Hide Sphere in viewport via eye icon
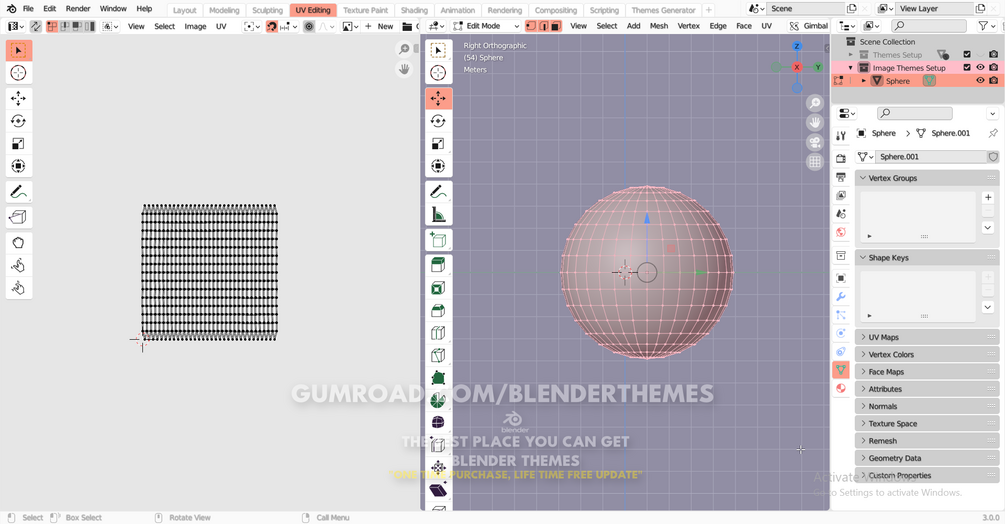This screenshot has height=524, width=1005. (980, 81)
